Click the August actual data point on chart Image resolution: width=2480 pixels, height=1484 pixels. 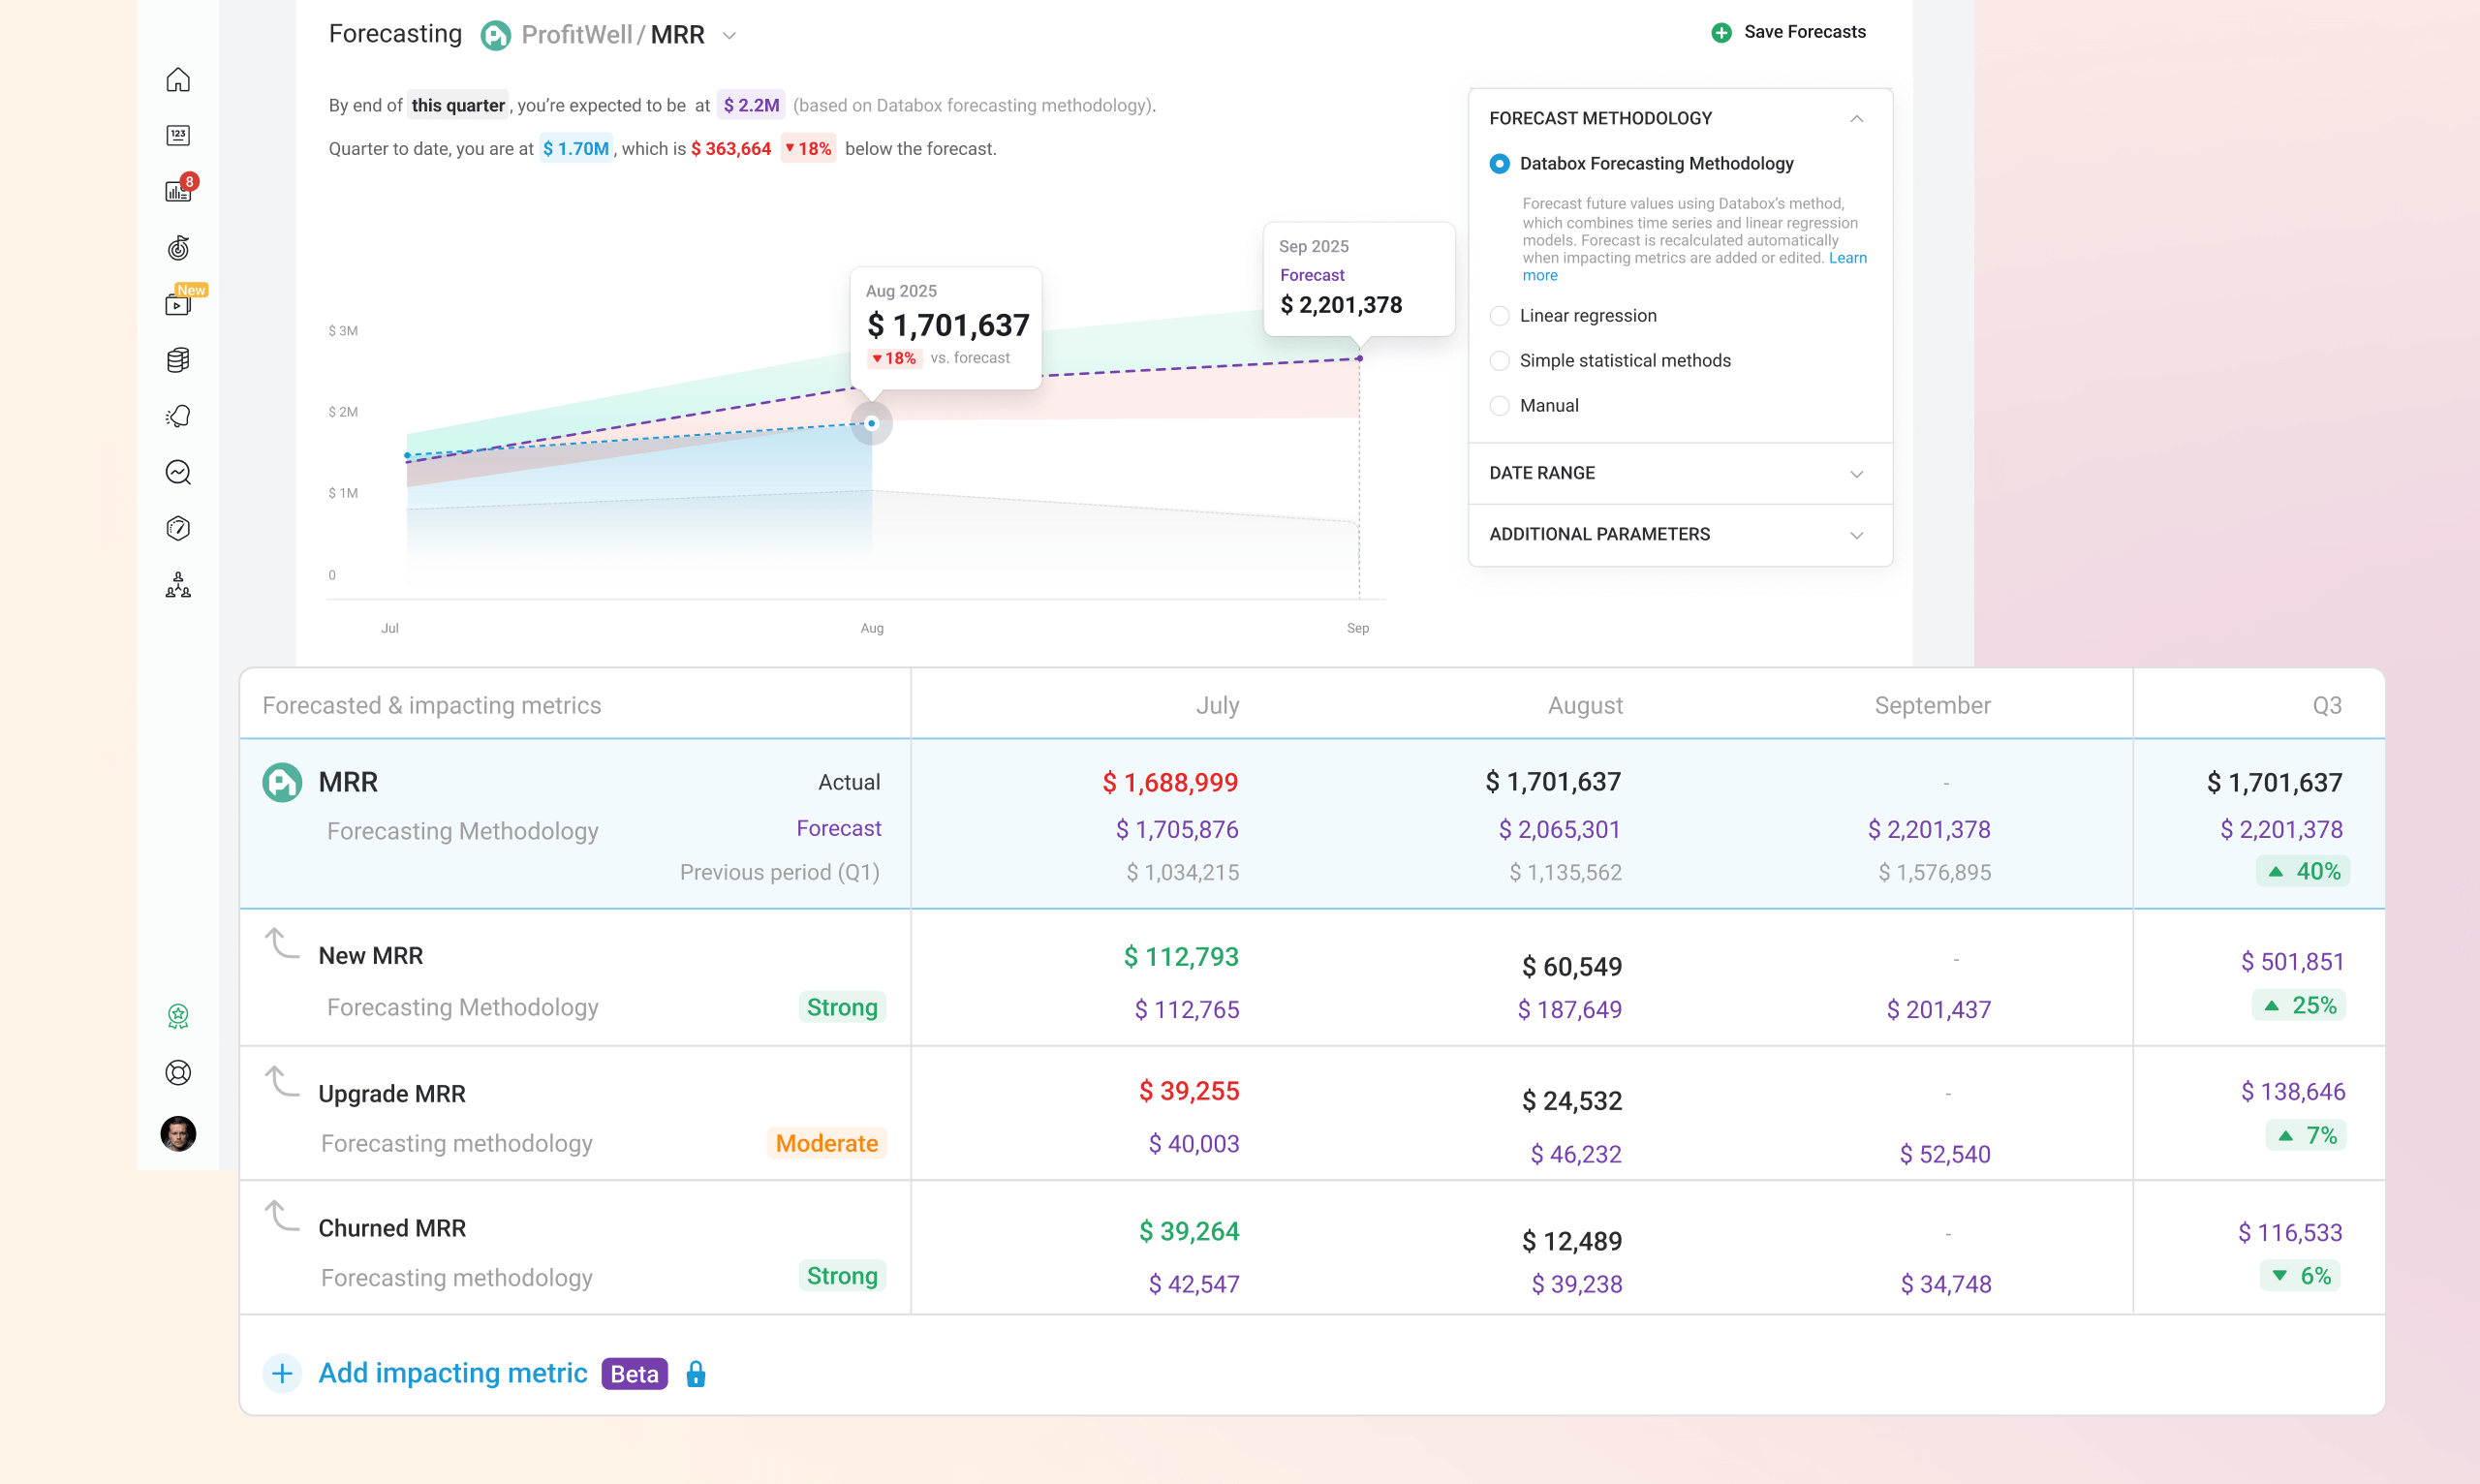pyautogui.click(x=872, y=424)
